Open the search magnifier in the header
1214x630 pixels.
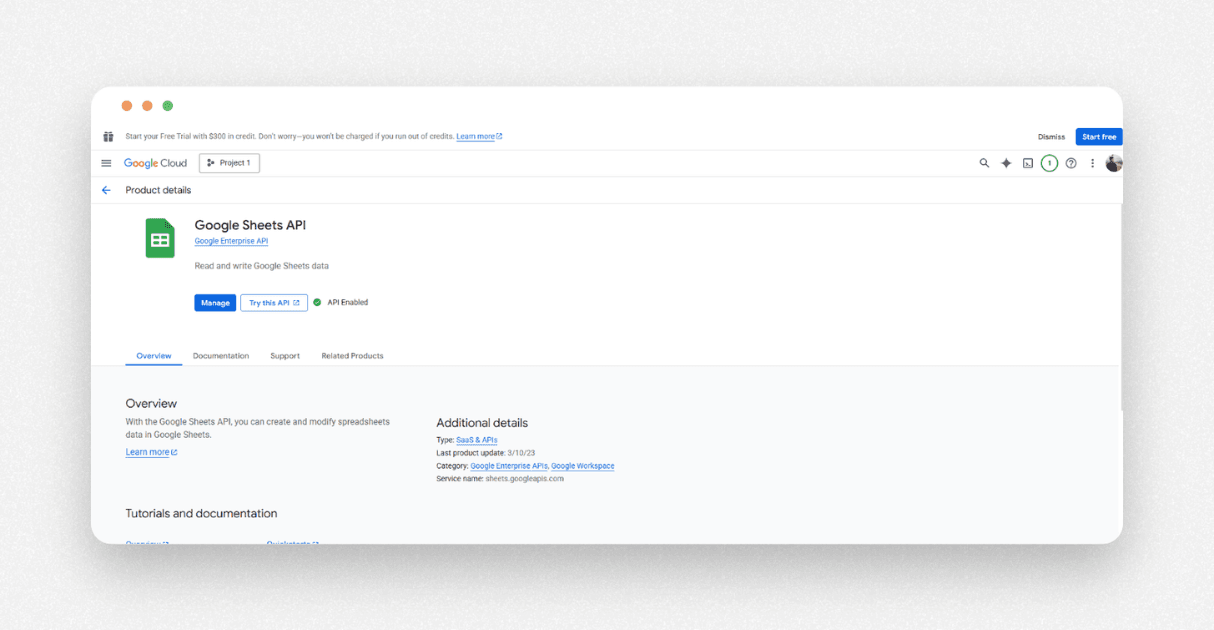[984, 163]
